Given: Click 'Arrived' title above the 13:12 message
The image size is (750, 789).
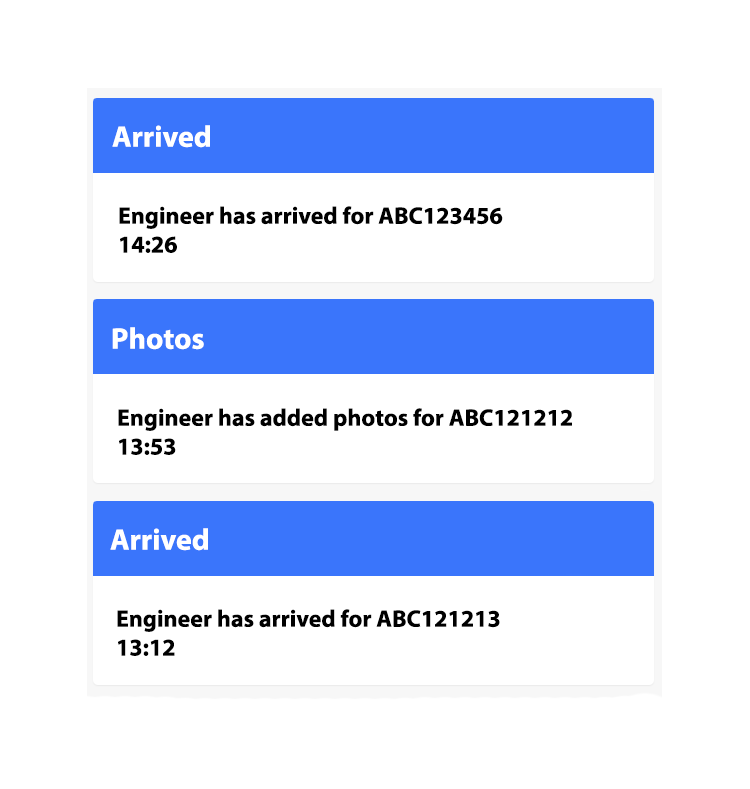Looking at the screenshot, I should pyautogui.click(x=160, y=540).
